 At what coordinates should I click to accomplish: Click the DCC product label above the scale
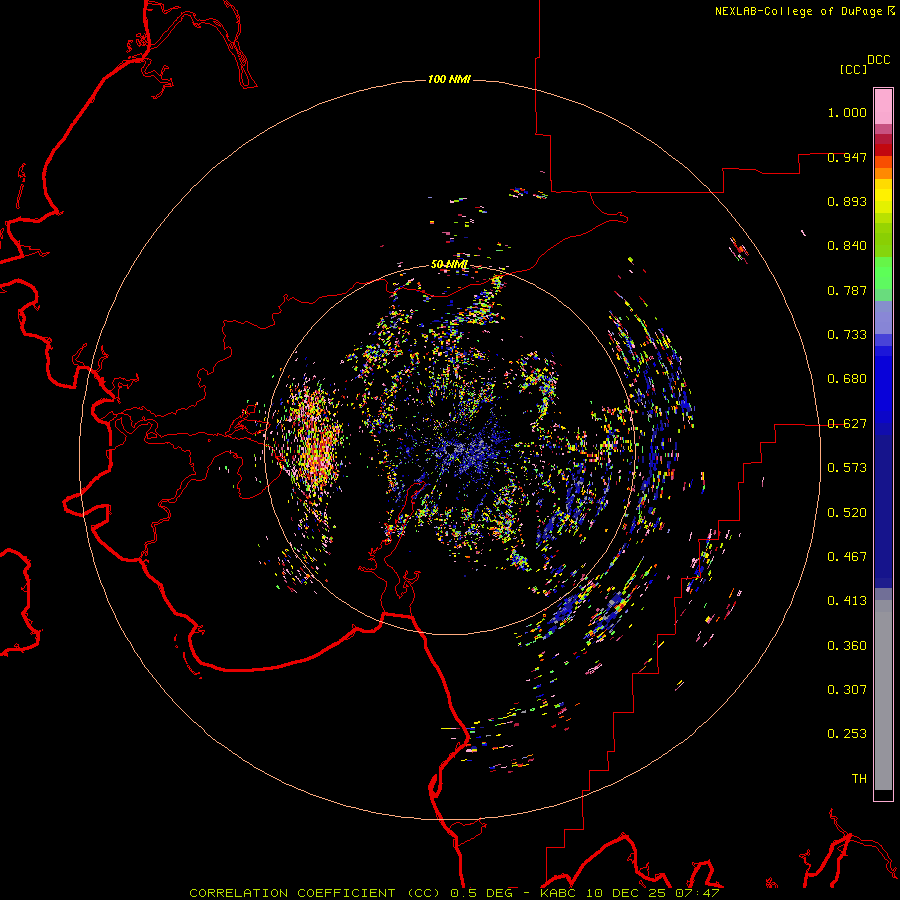[879, 60]
